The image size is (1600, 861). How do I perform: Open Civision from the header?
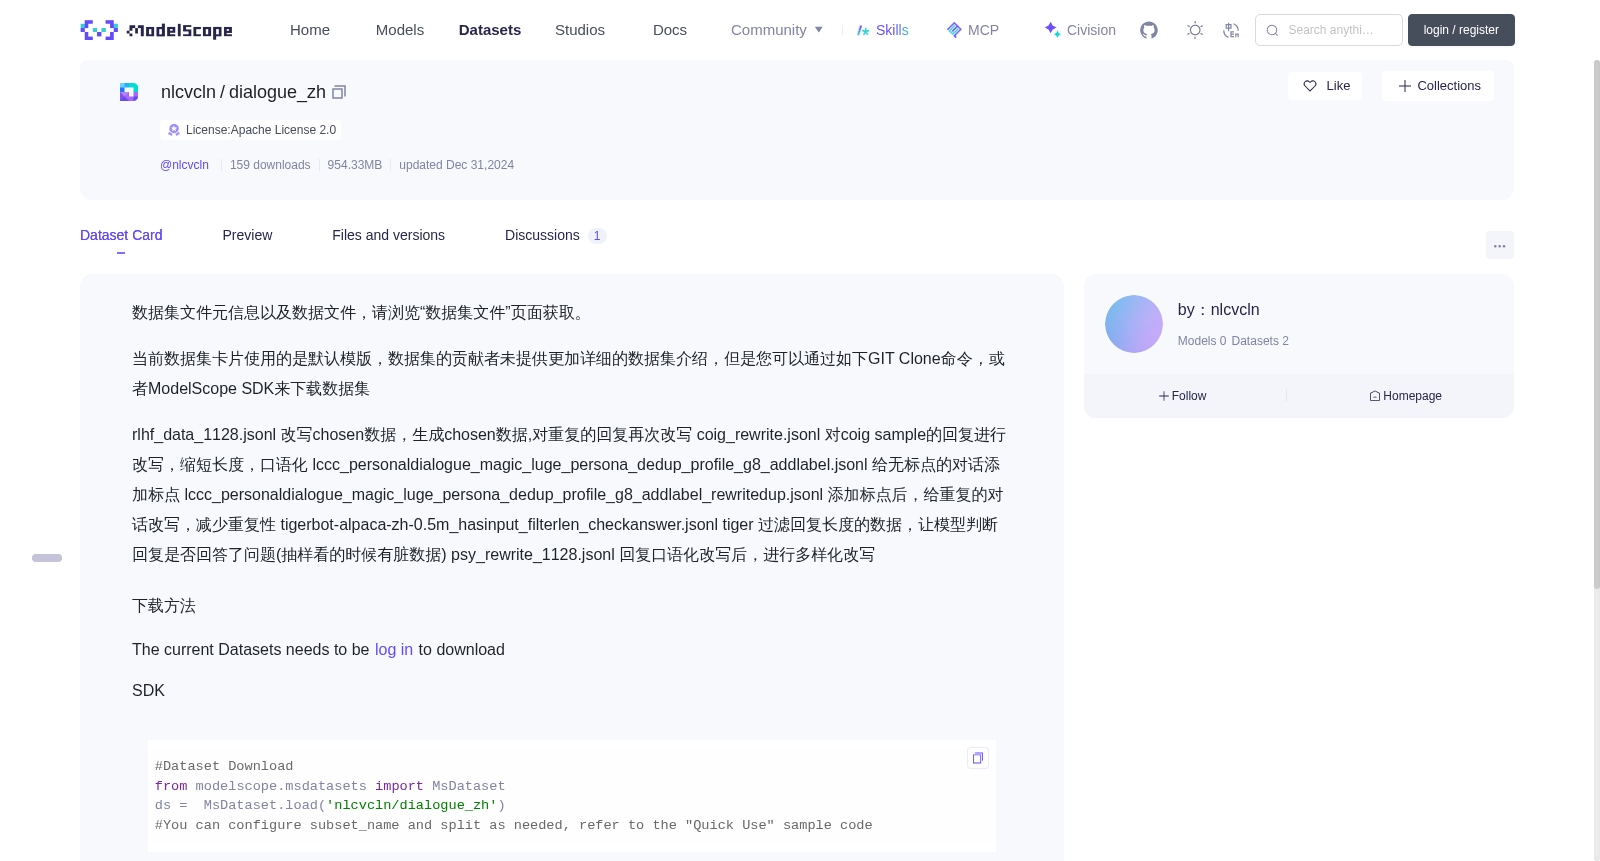(1080, 30)
